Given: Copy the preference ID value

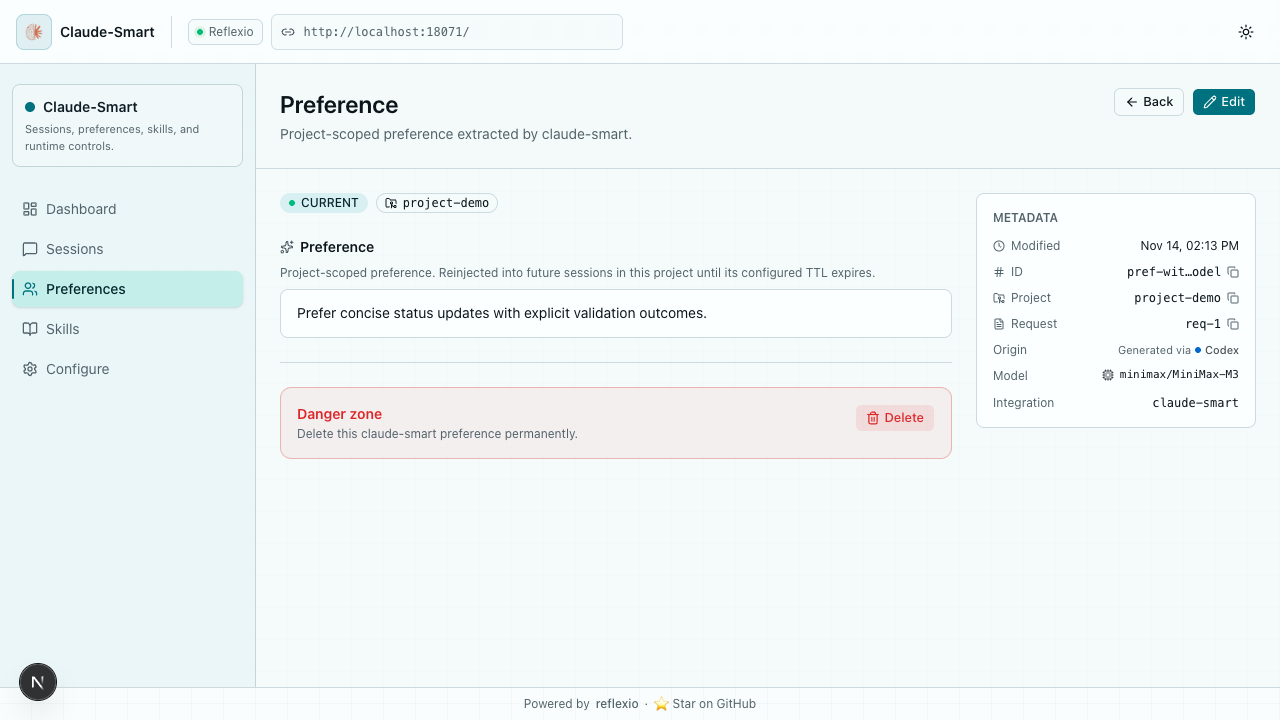Looking at the screenshot, I should tap(1233, 272).
